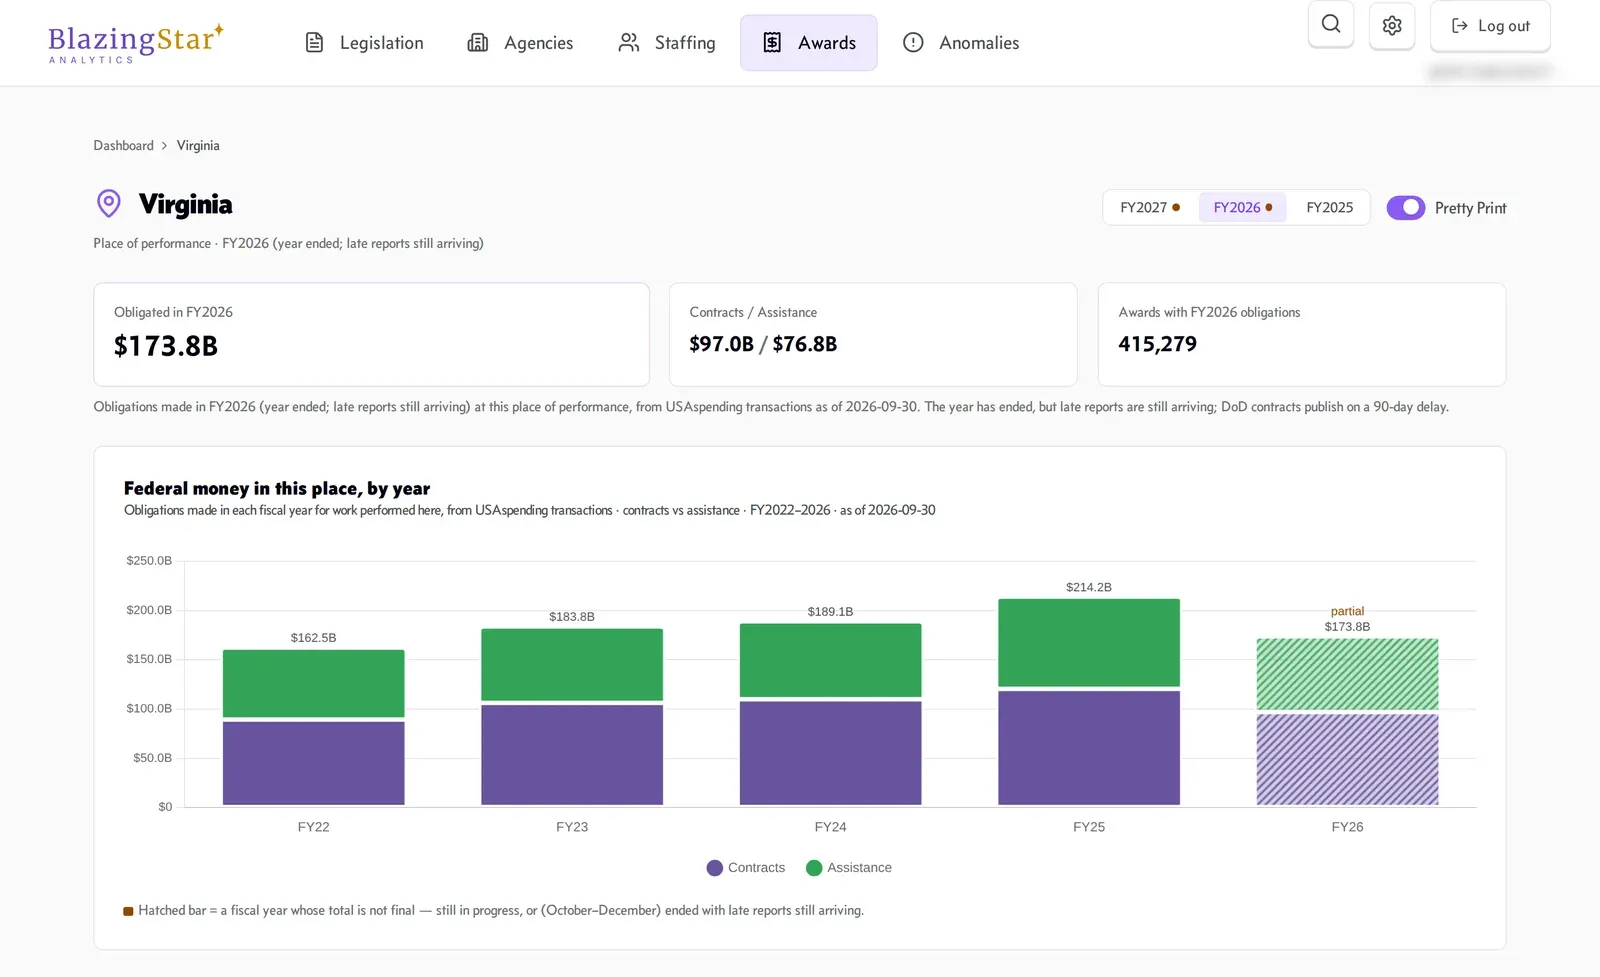
Task: Go to the Staffing tab
Action: pyautogui.click(x=667, y=43)
